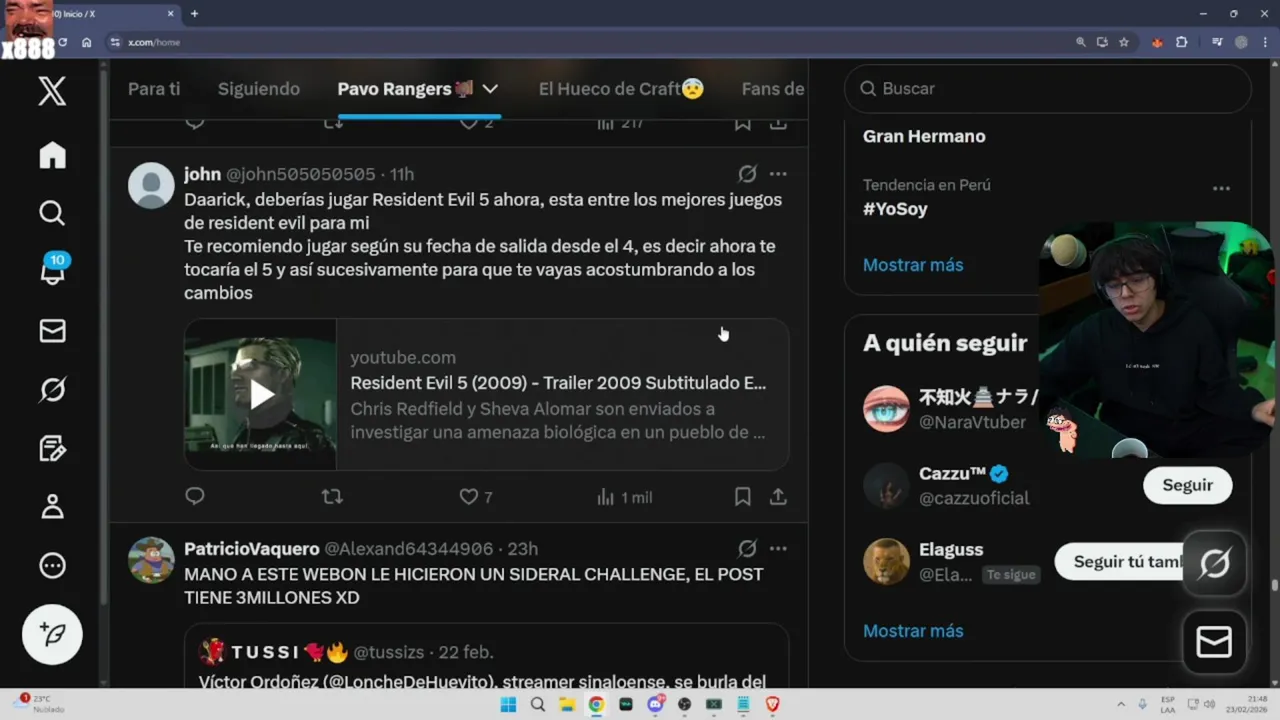This screenshot has width=1280, height=720.
Task: Go to Home via the house icon
Action: pos(52,155)
